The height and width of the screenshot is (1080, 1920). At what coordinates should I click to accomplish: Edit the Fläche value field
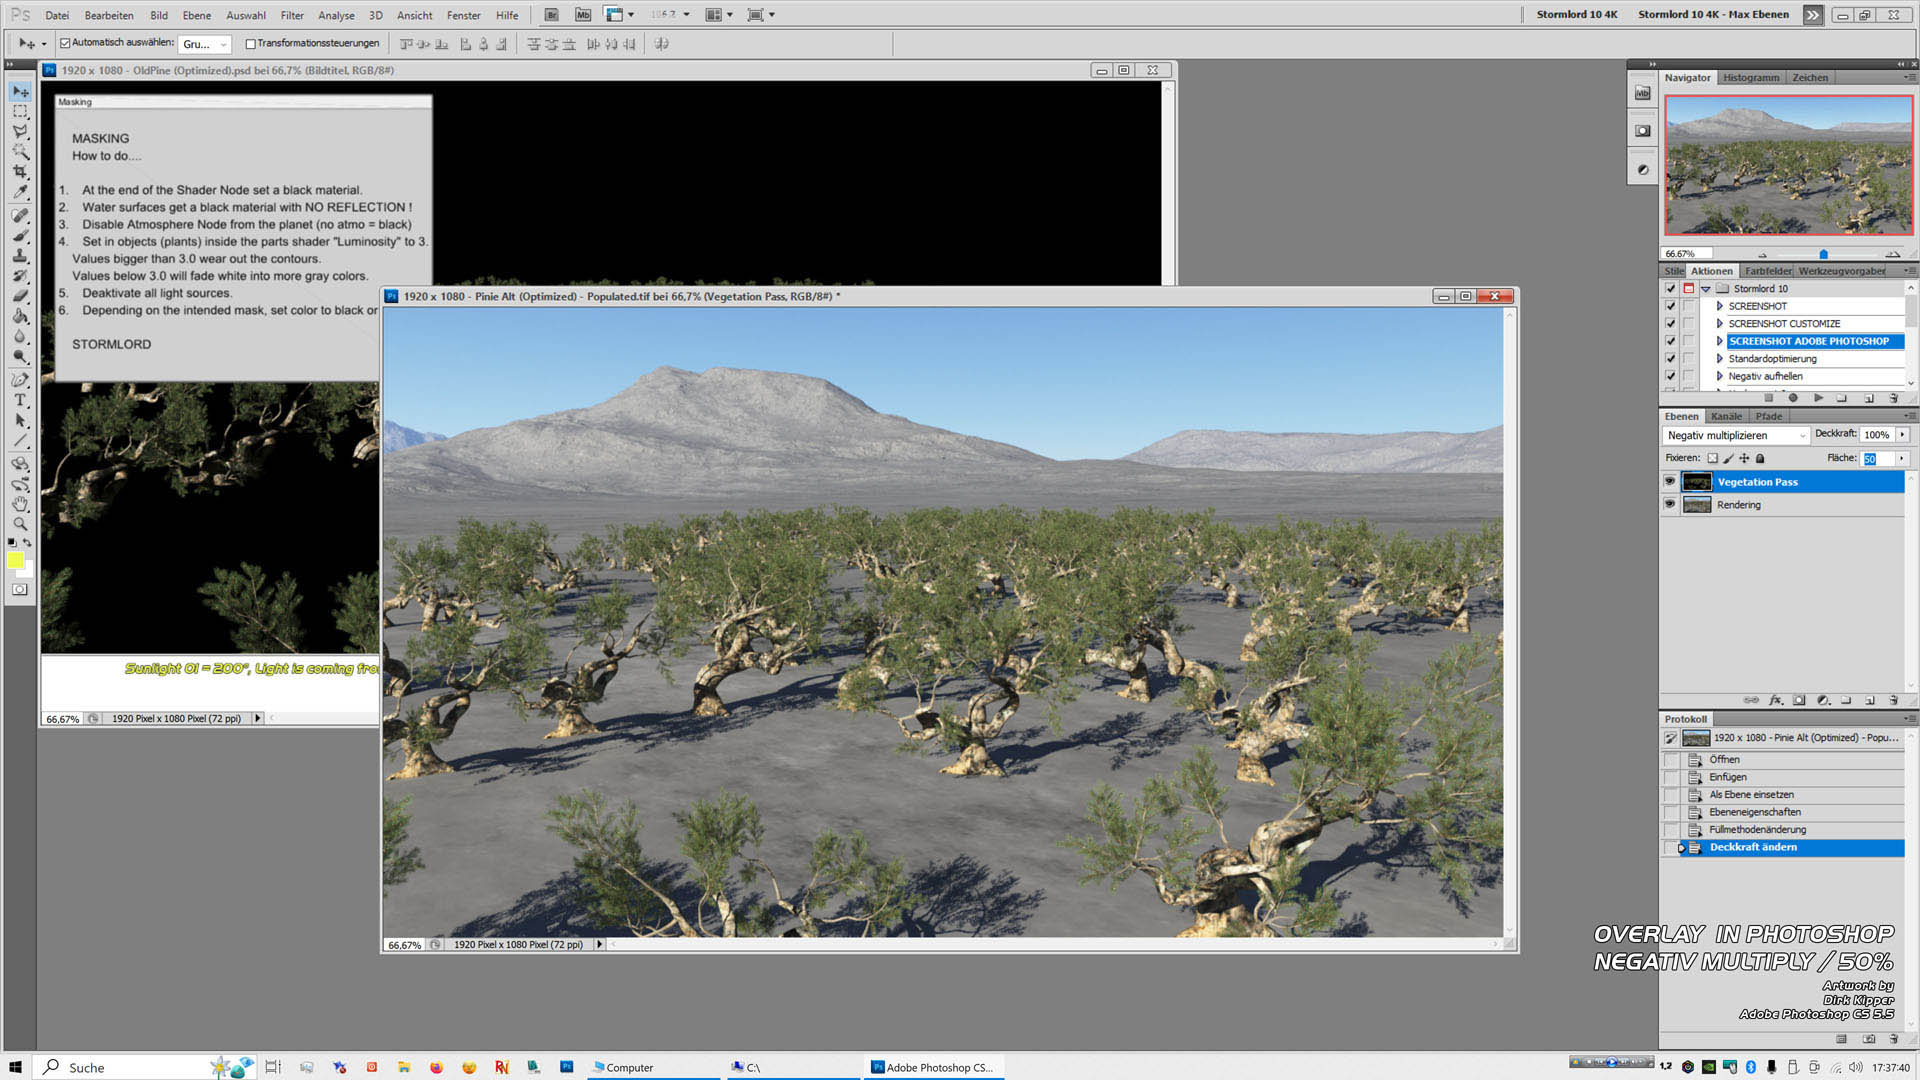1876,459
